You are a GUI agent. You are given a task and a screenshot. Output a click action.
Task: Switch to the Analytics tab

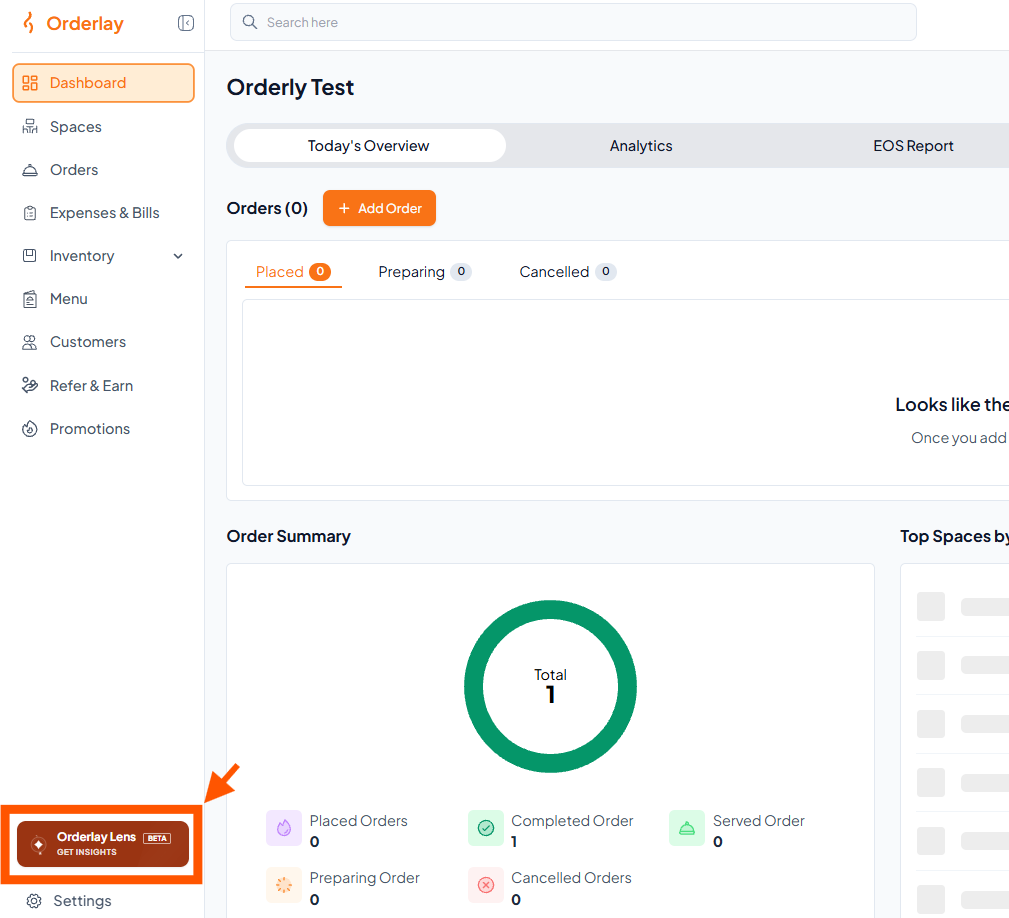[x=641, y=146]
